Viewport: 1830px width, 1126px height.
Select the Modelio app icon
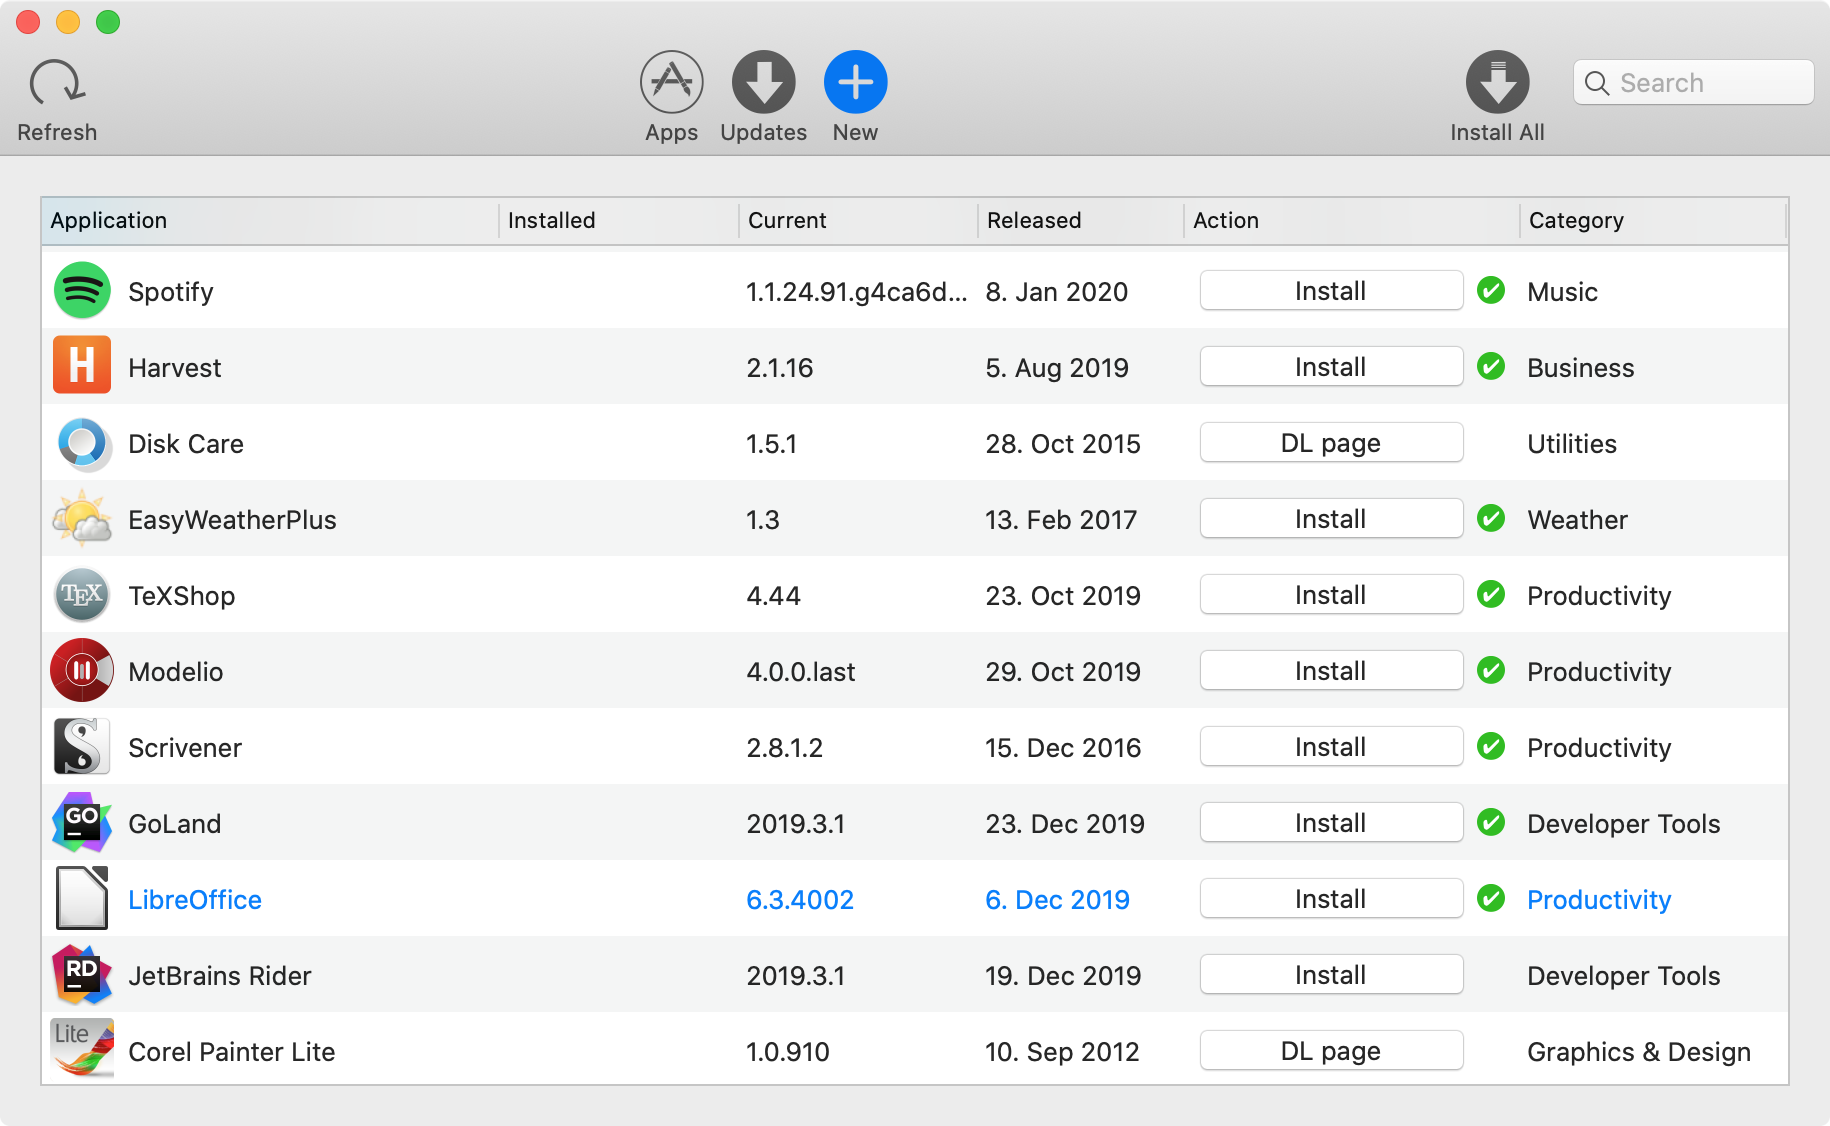point(82,671)
